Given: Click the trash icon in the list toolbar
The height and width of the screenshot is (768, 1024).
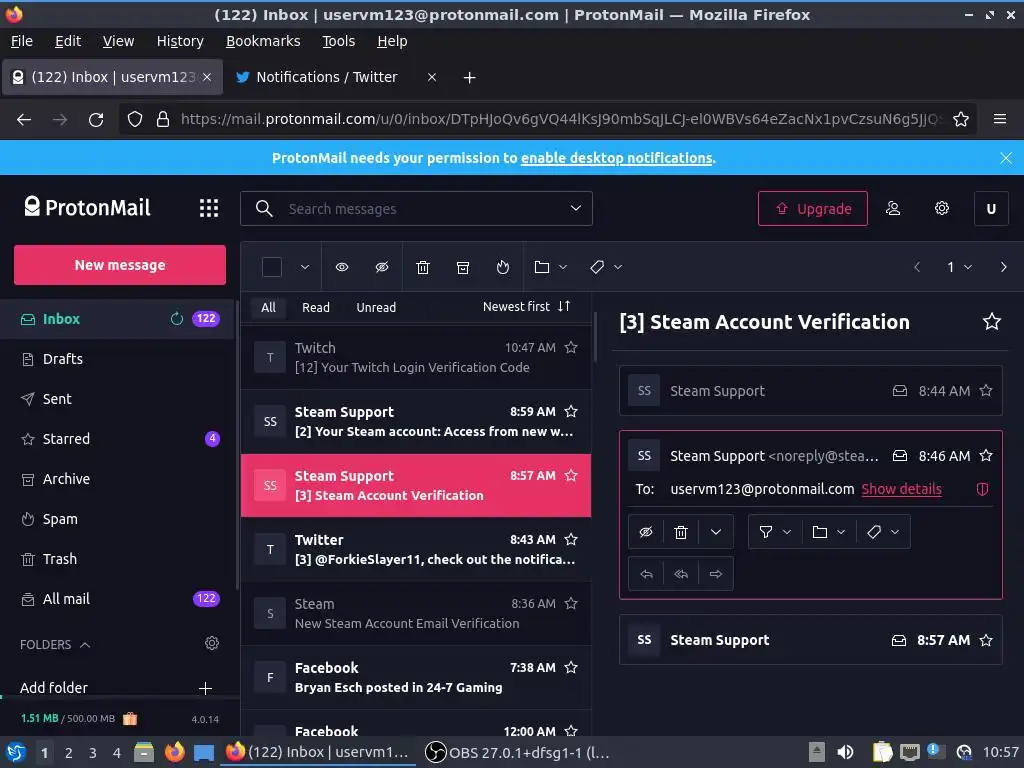Looking at the screenshot, I should pos(423,267).
